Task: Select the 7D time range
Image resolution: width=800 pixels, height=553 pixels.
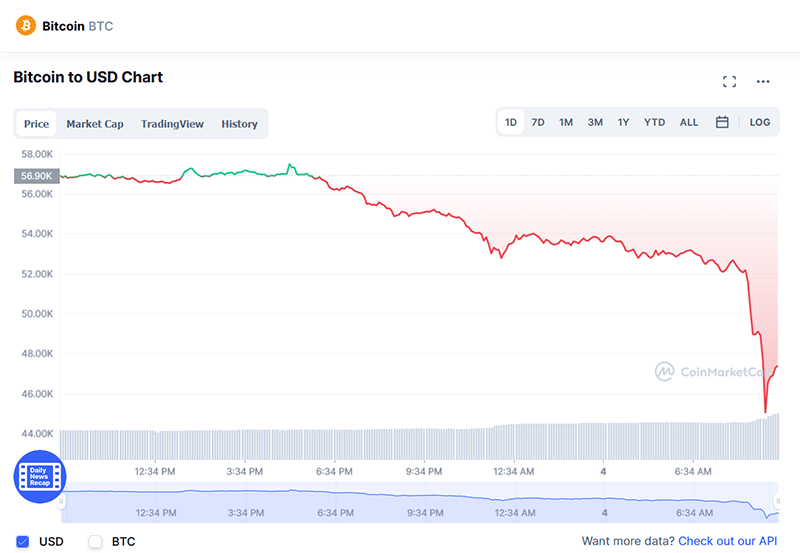Action: [x=538, y=122]
